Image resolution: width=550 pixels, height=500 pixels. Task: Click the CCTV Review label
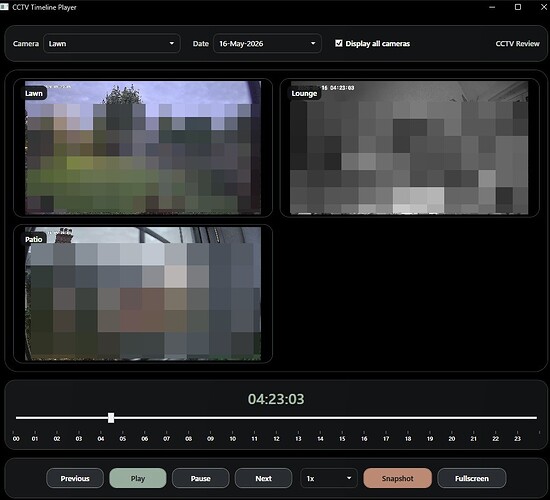click(x=517, y=44)
